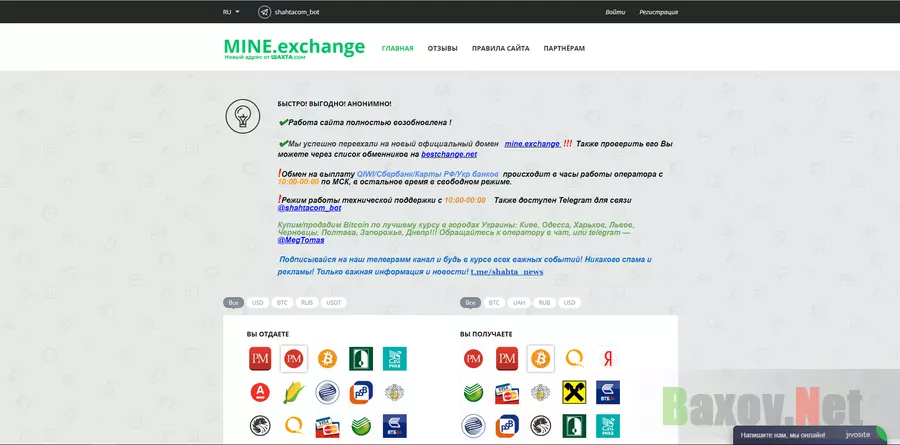
Task: Open the ПРАВИЛА САЙТА page
Action: (x=501, y=48)
